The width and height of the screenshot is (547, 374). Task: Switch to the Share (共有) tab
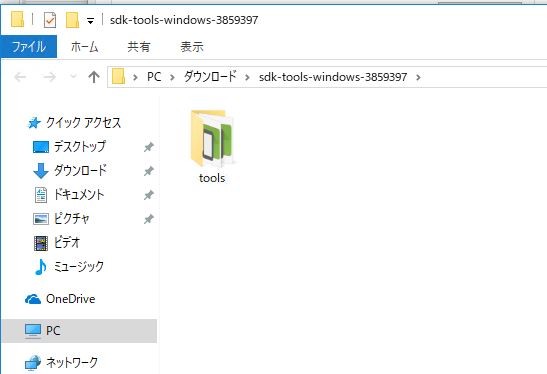pos(138,47)
